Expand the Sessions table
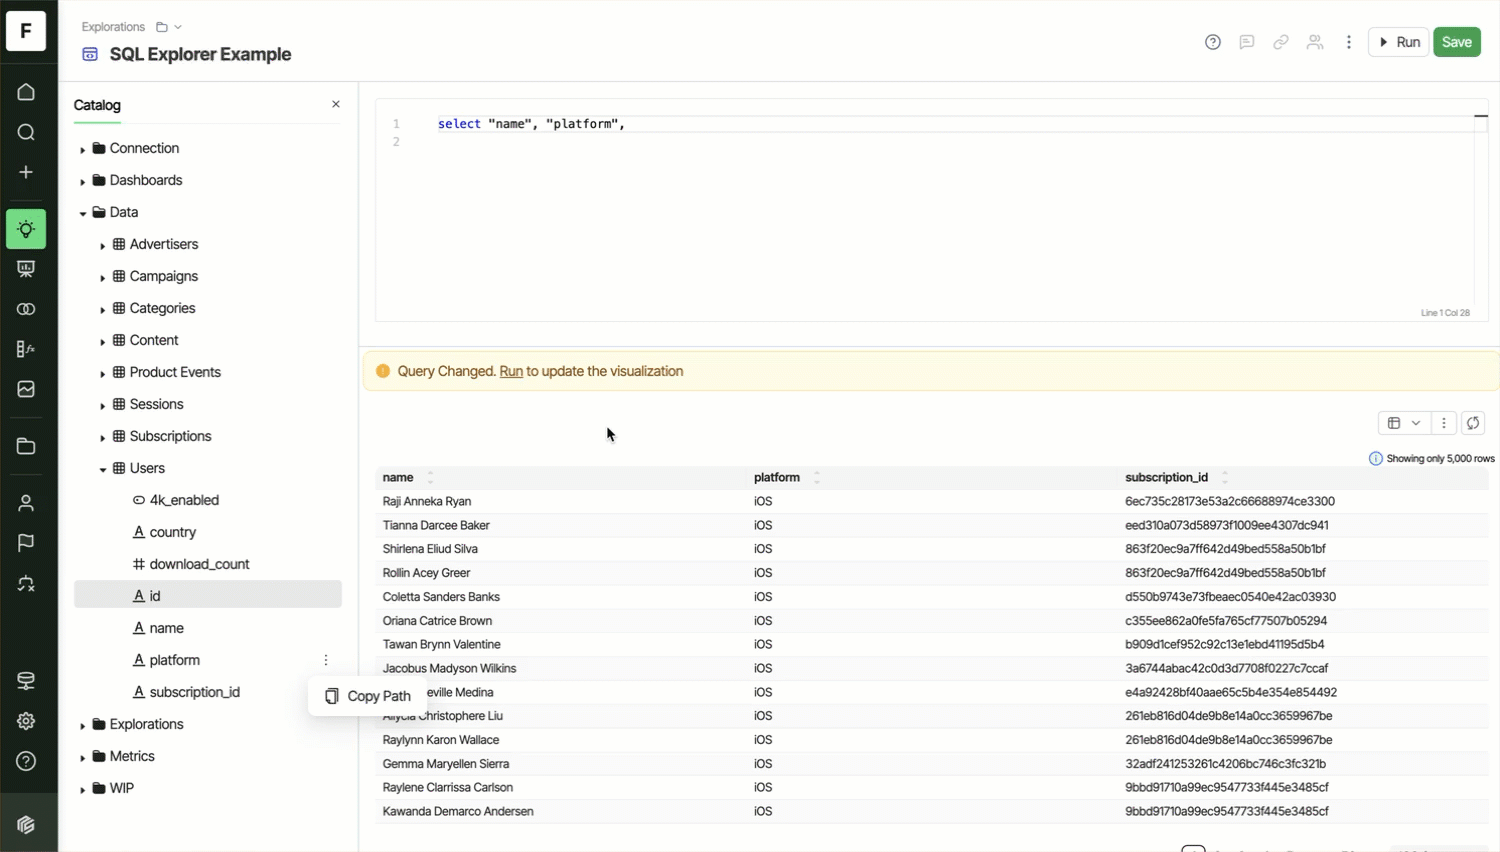This screenshot has width=1500, height=852. point(103,405)
